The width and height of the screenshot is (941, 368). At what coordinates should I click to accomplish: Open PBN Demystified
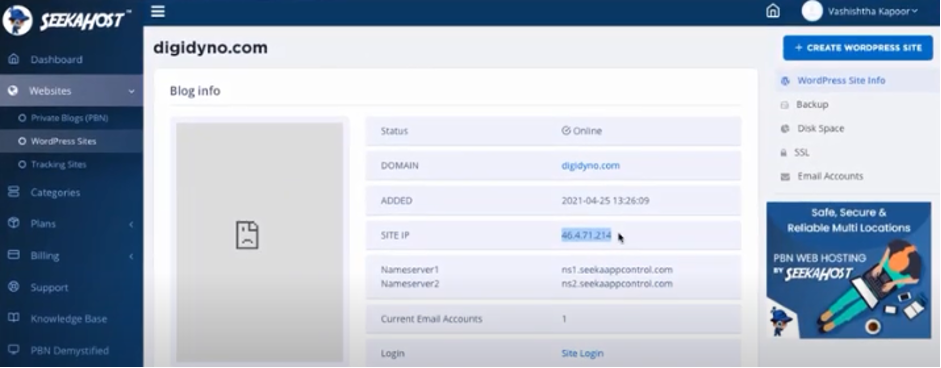click(70, 351)
